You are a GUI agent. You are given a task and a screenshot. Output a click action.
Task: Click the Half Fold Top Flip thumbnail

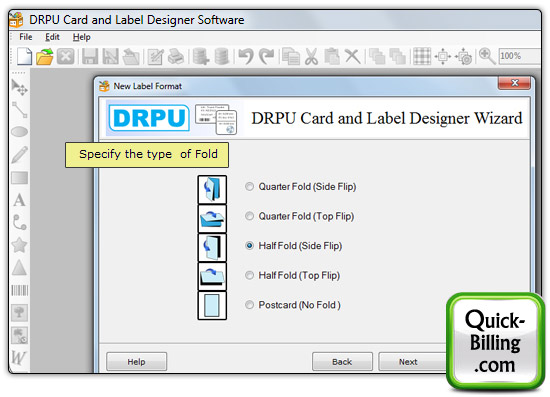tap(212, 277)
